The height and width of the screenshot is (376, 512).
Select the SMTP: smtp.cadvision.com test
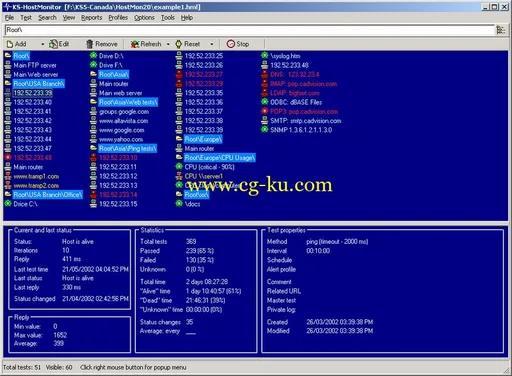[x=306, y=121]
